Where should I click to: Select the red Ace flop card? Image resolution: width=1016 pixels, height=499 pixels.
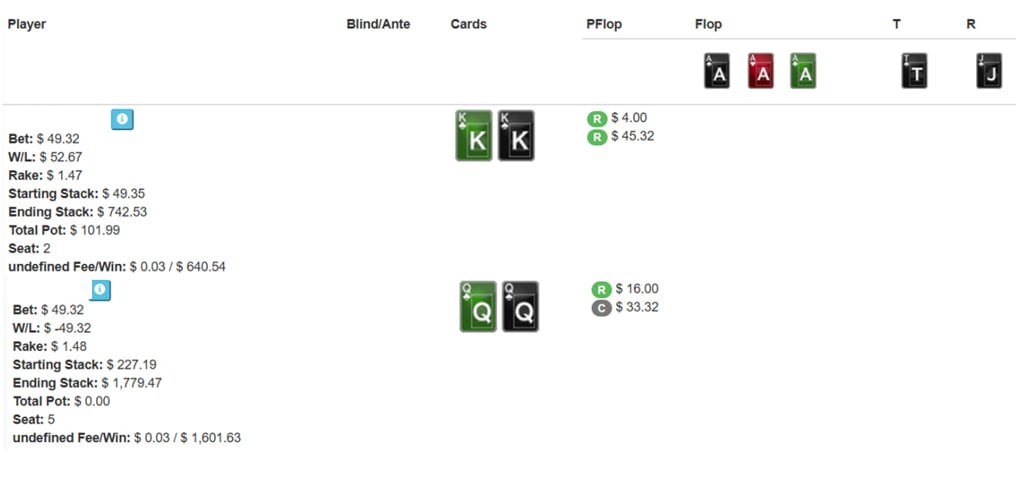tap(761, 71)
